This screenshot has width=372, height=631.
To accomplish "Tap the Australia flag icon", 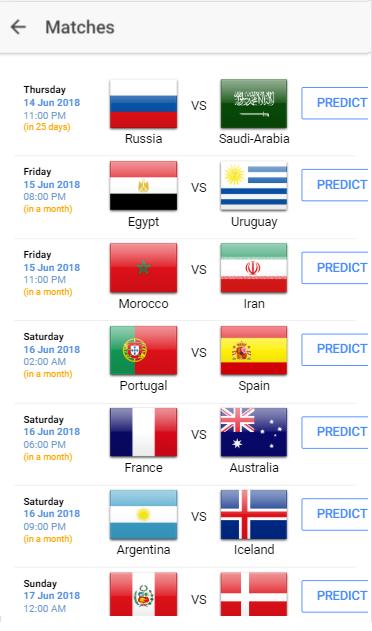I will click(254, 433).
